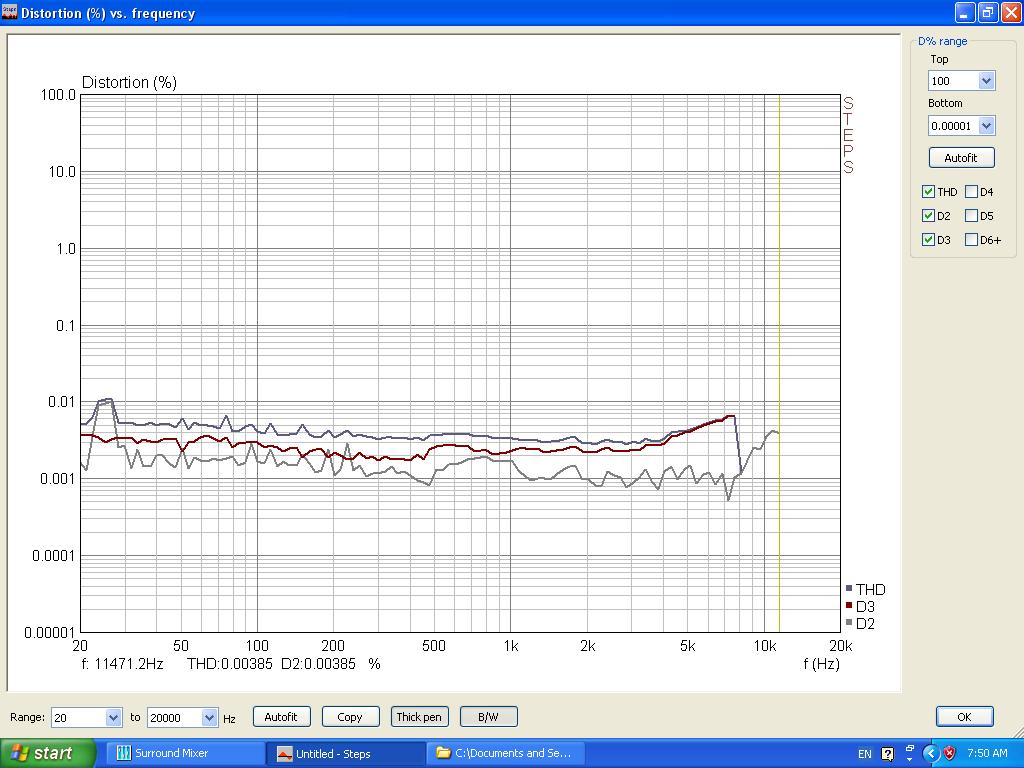This screenshot has height=768, width=1024.
Task: Open the Windows start button
Action: (47, 753)
